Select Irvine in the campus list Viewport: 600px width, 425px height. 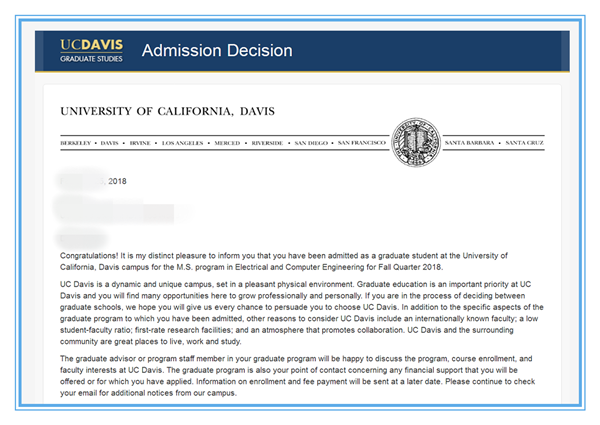(140, 143)
